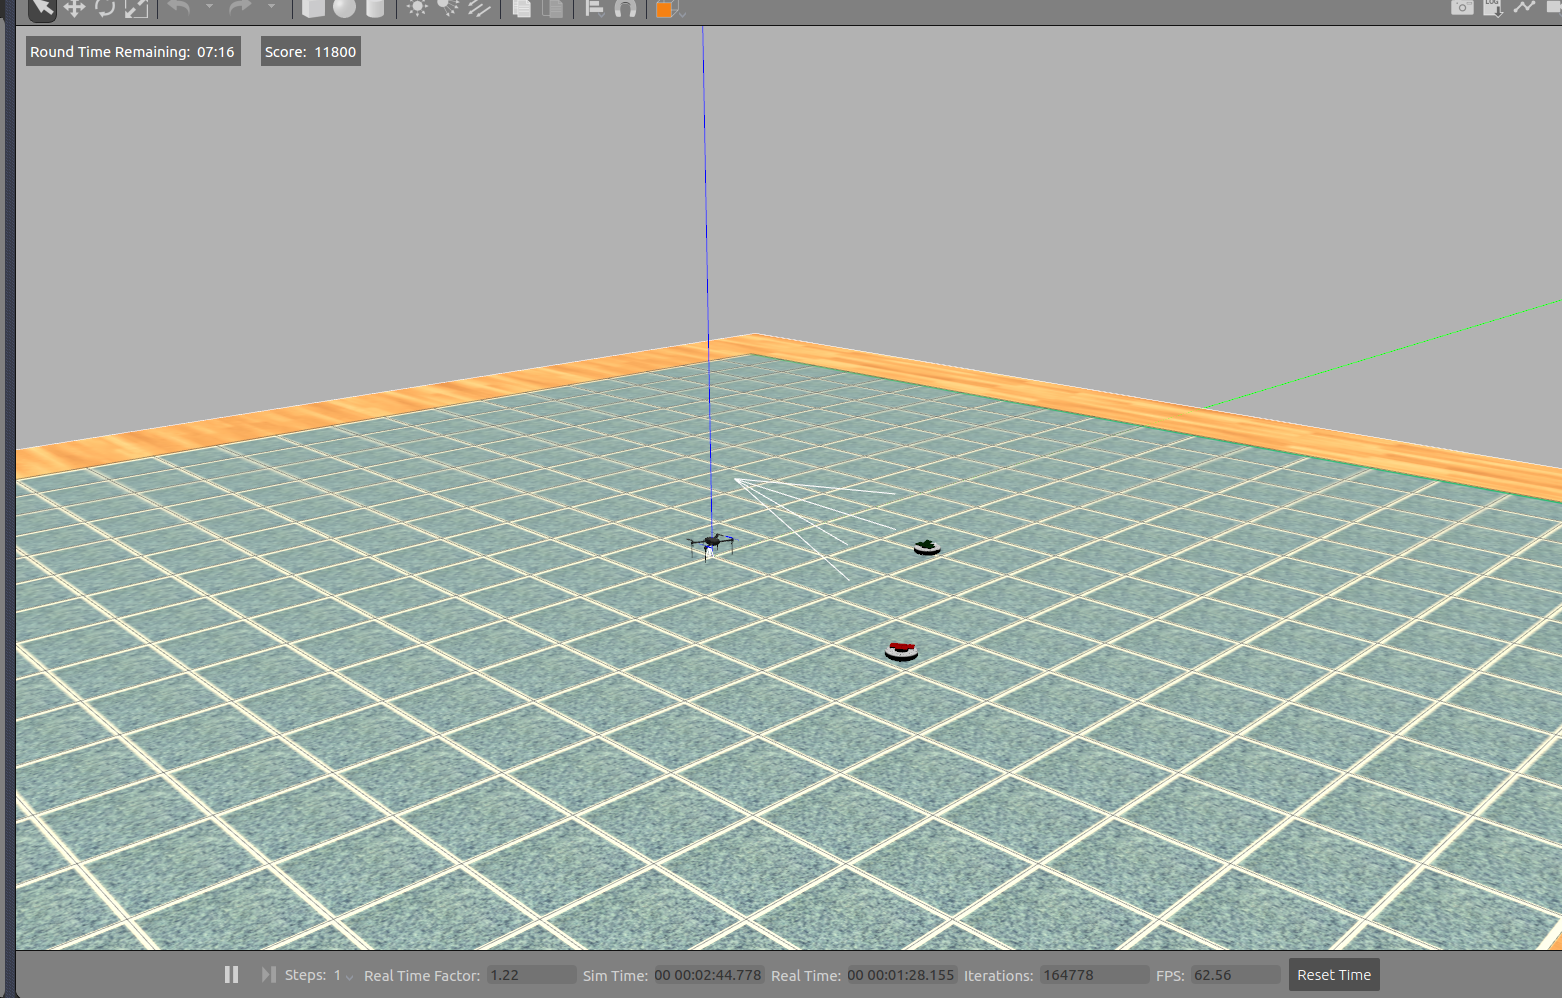Viewport: 1562px width, 998px height.
Task: Pause the simulation
Action: 231,974
